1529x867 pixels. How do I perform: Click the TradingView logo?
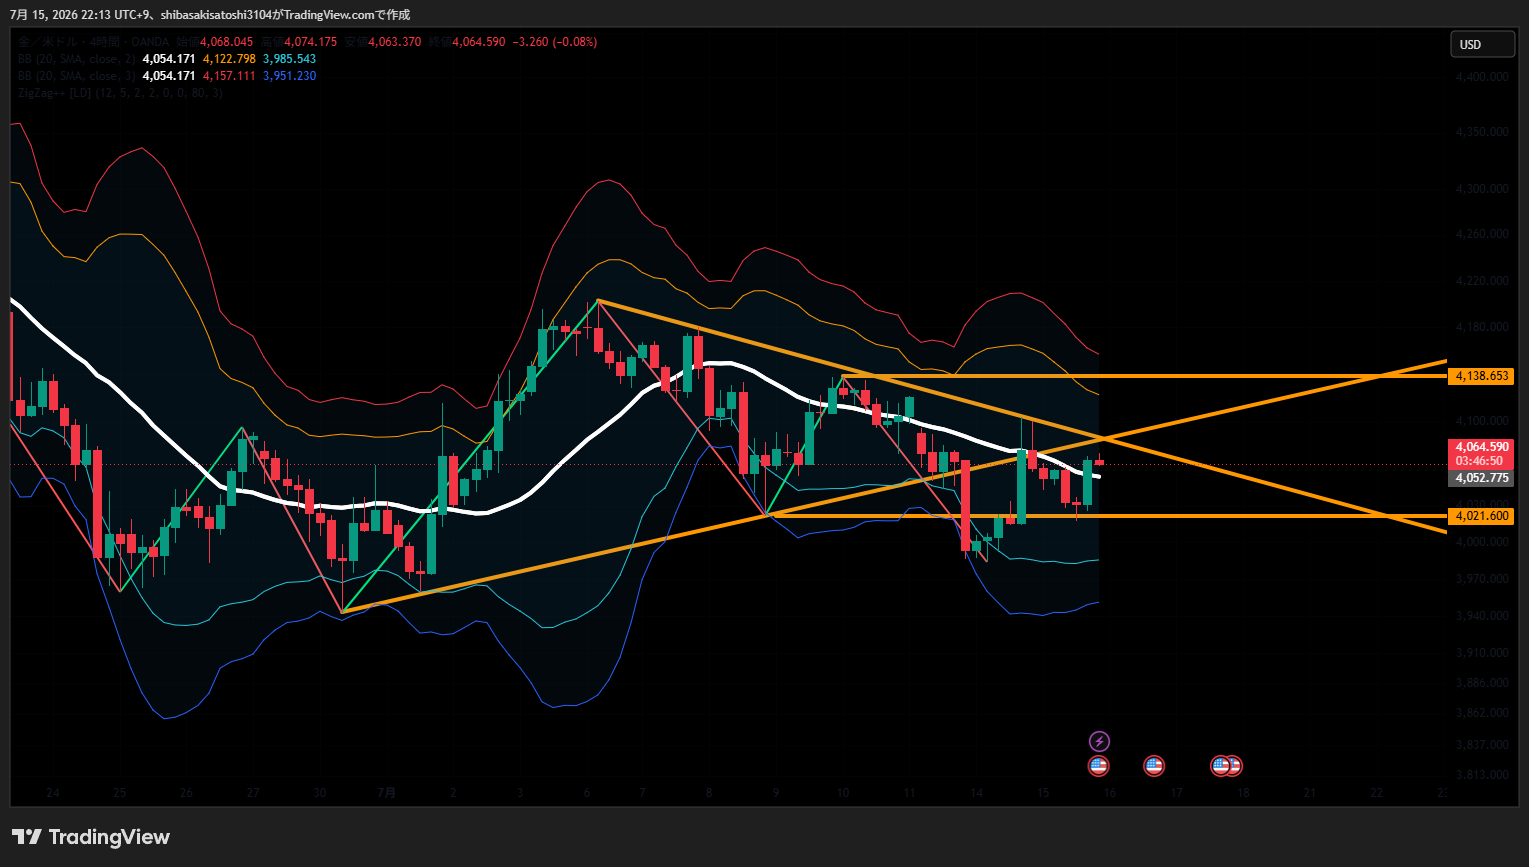click(x=91, y=837)
